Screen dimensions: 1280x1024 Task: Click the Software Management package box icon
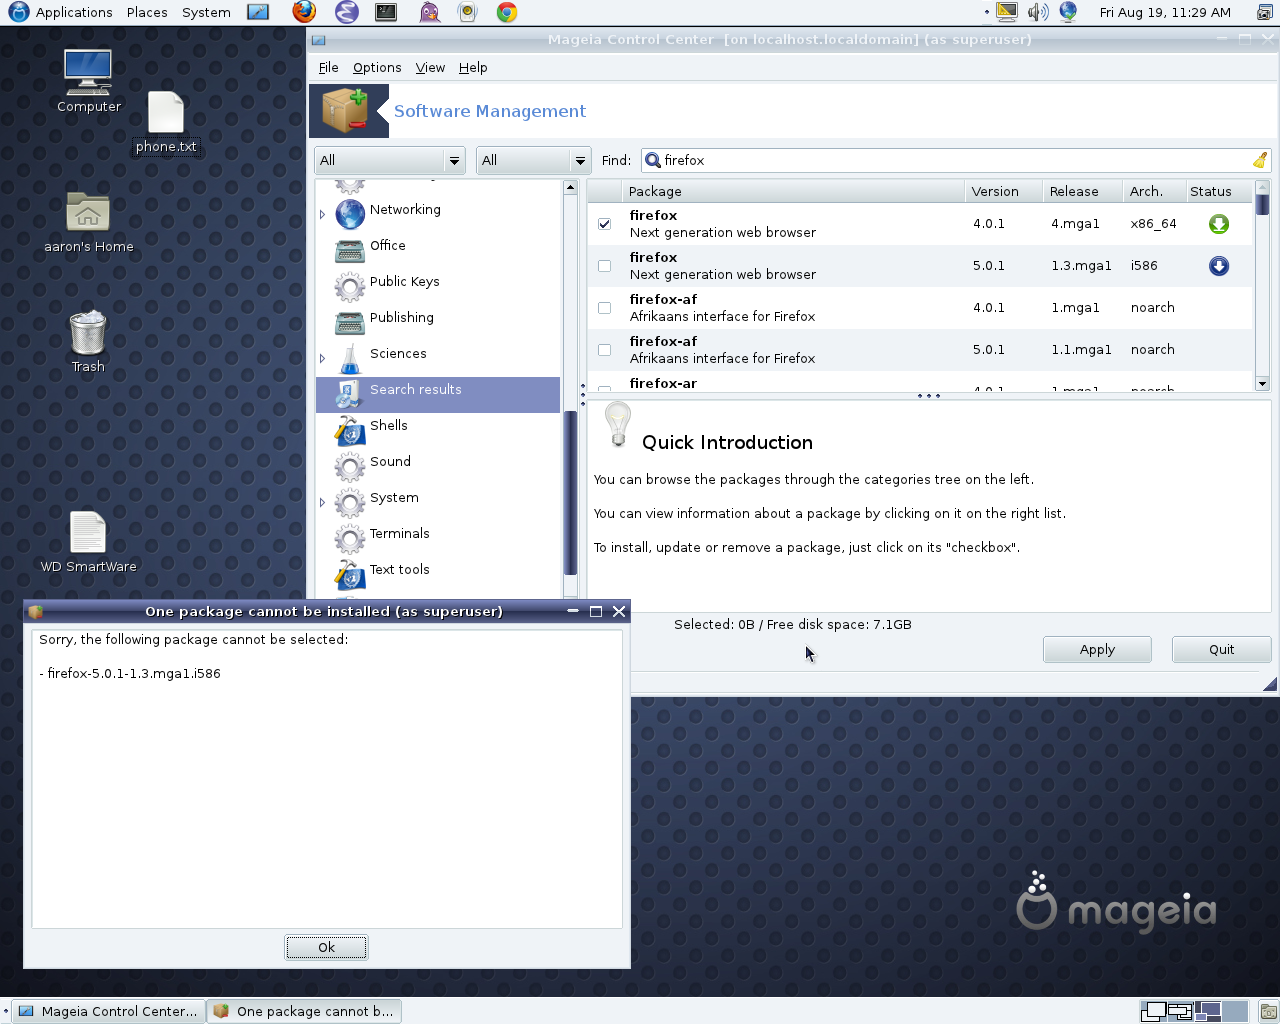coord(346,110)
